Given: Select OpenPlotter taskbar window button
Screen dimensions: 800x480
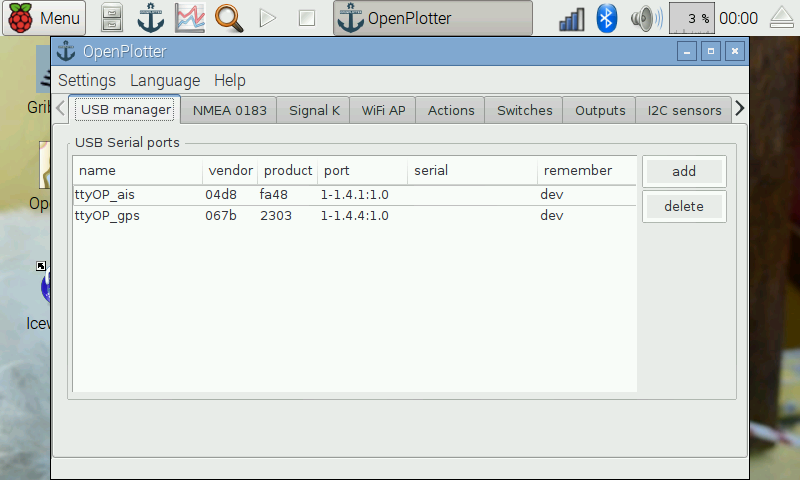Looking at the screenshot, I should [x=433, y=18].
